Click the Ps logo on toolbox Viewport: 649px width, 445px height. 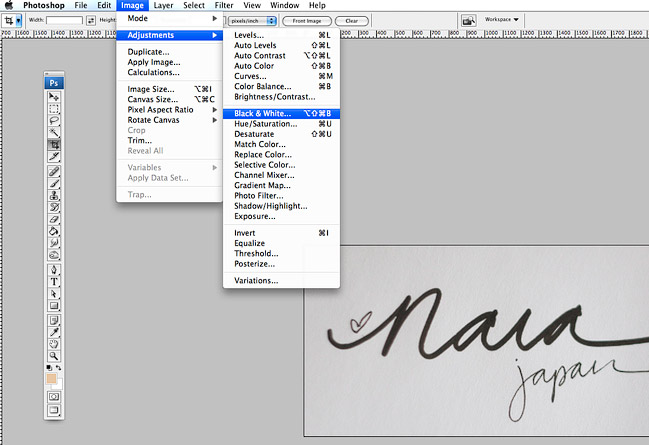click(54, 83)
